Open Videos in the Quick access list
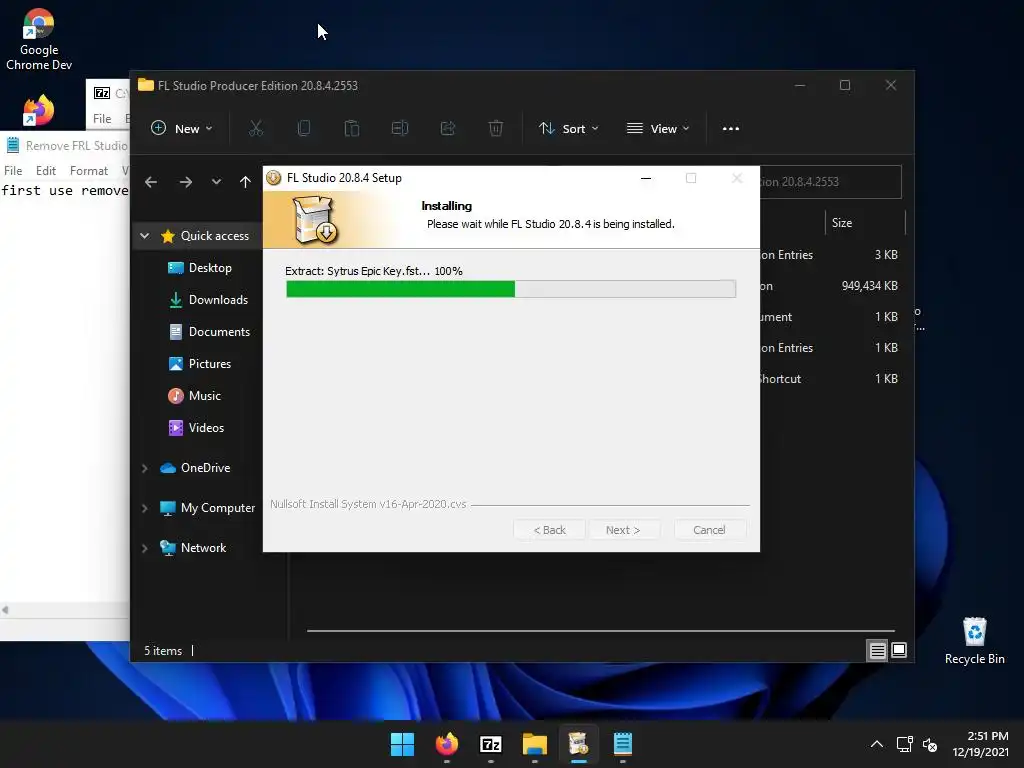Image resolution: width=1024 pixels, height=768 pixels. tap(196, 428)
